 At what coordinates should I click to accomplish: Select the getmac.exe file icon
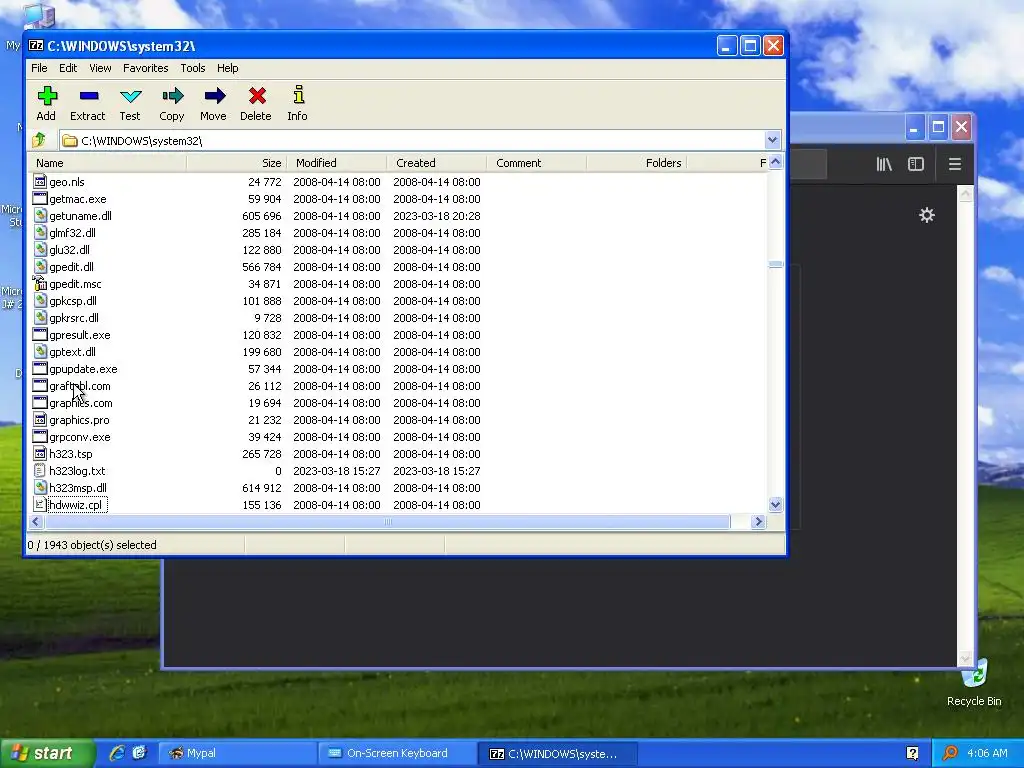pos(40,199)
